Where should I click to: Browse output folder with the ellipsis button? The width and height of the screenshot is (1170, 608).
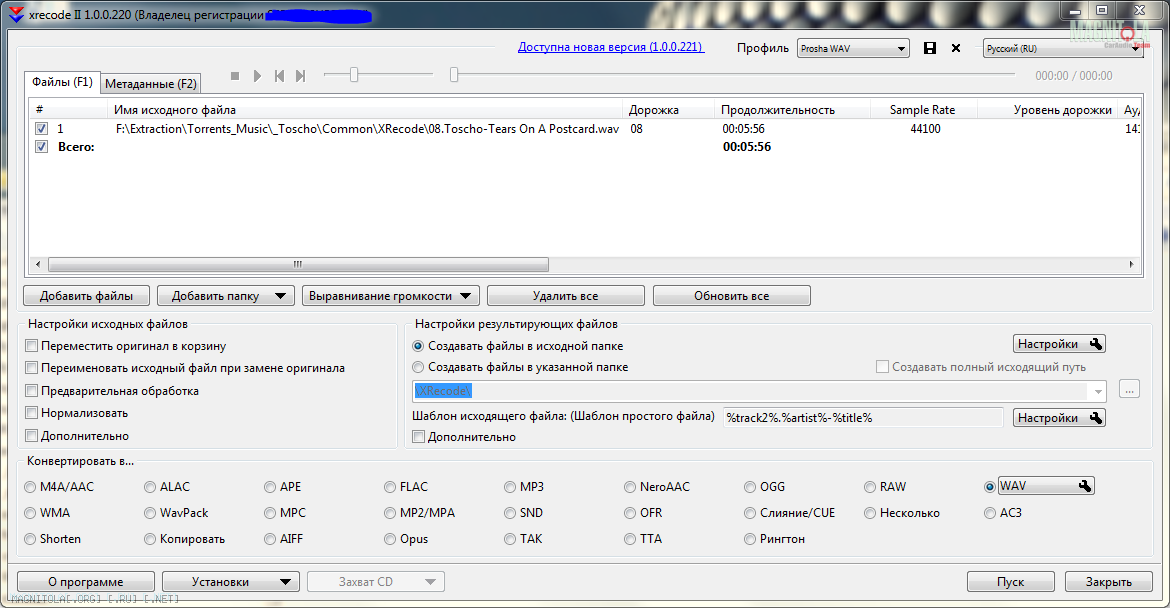[x=1130, y=390]
